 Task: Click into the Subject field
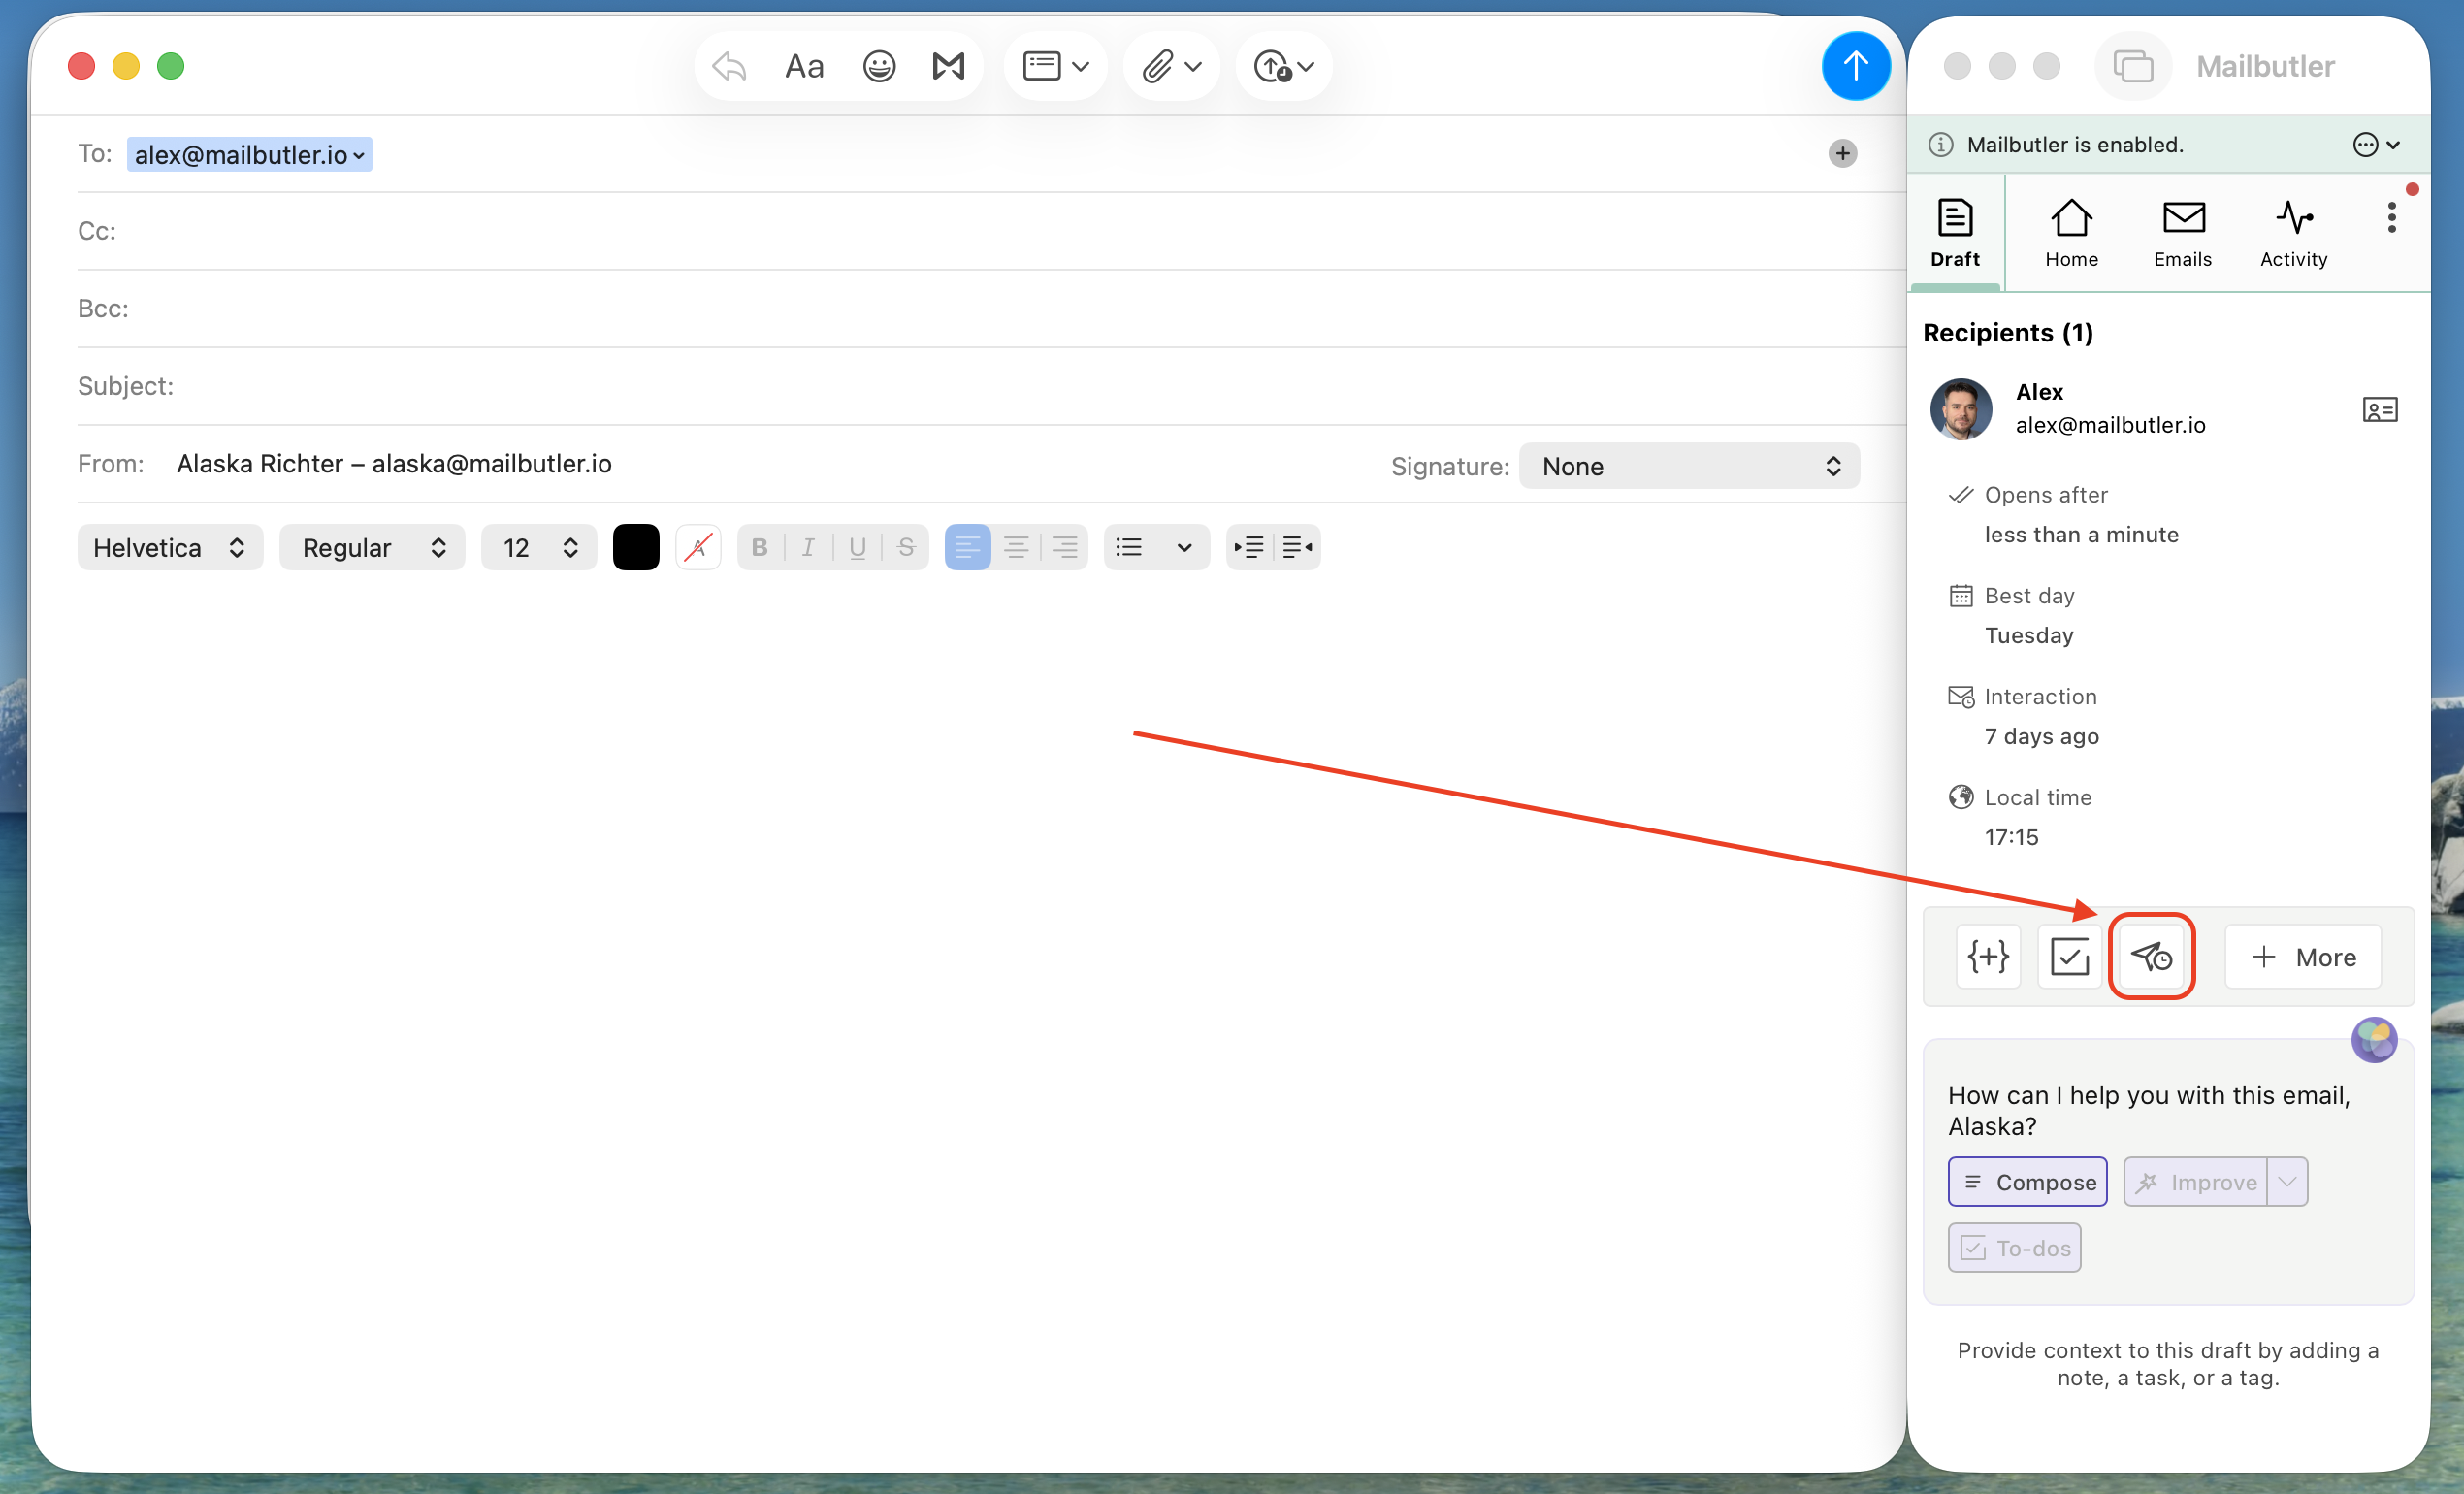(990, 386)
